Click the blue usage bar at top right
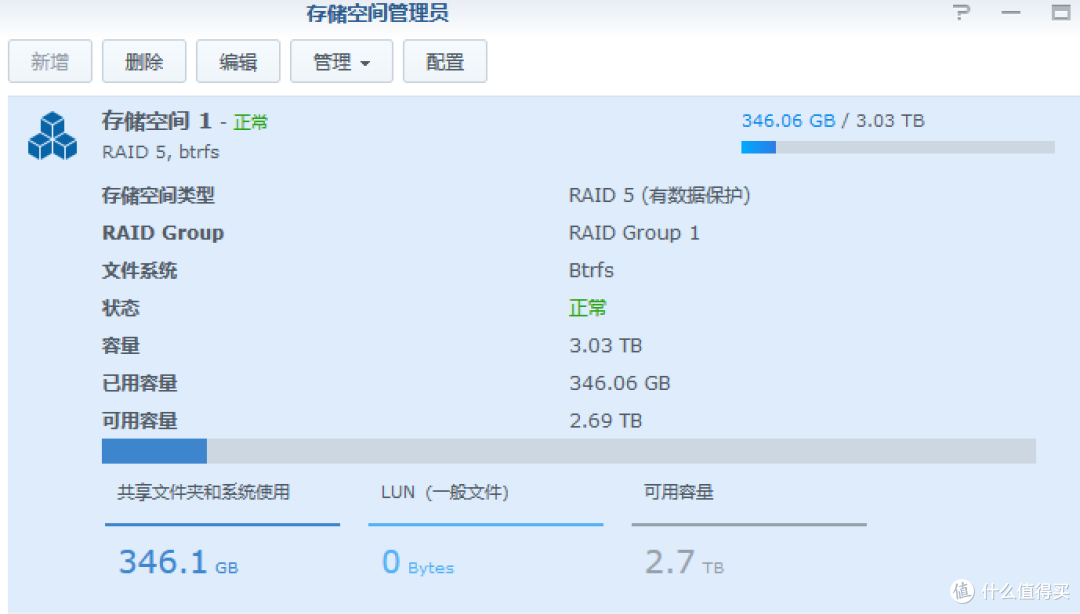This screenshot has height=614, width=1080. 897,147
